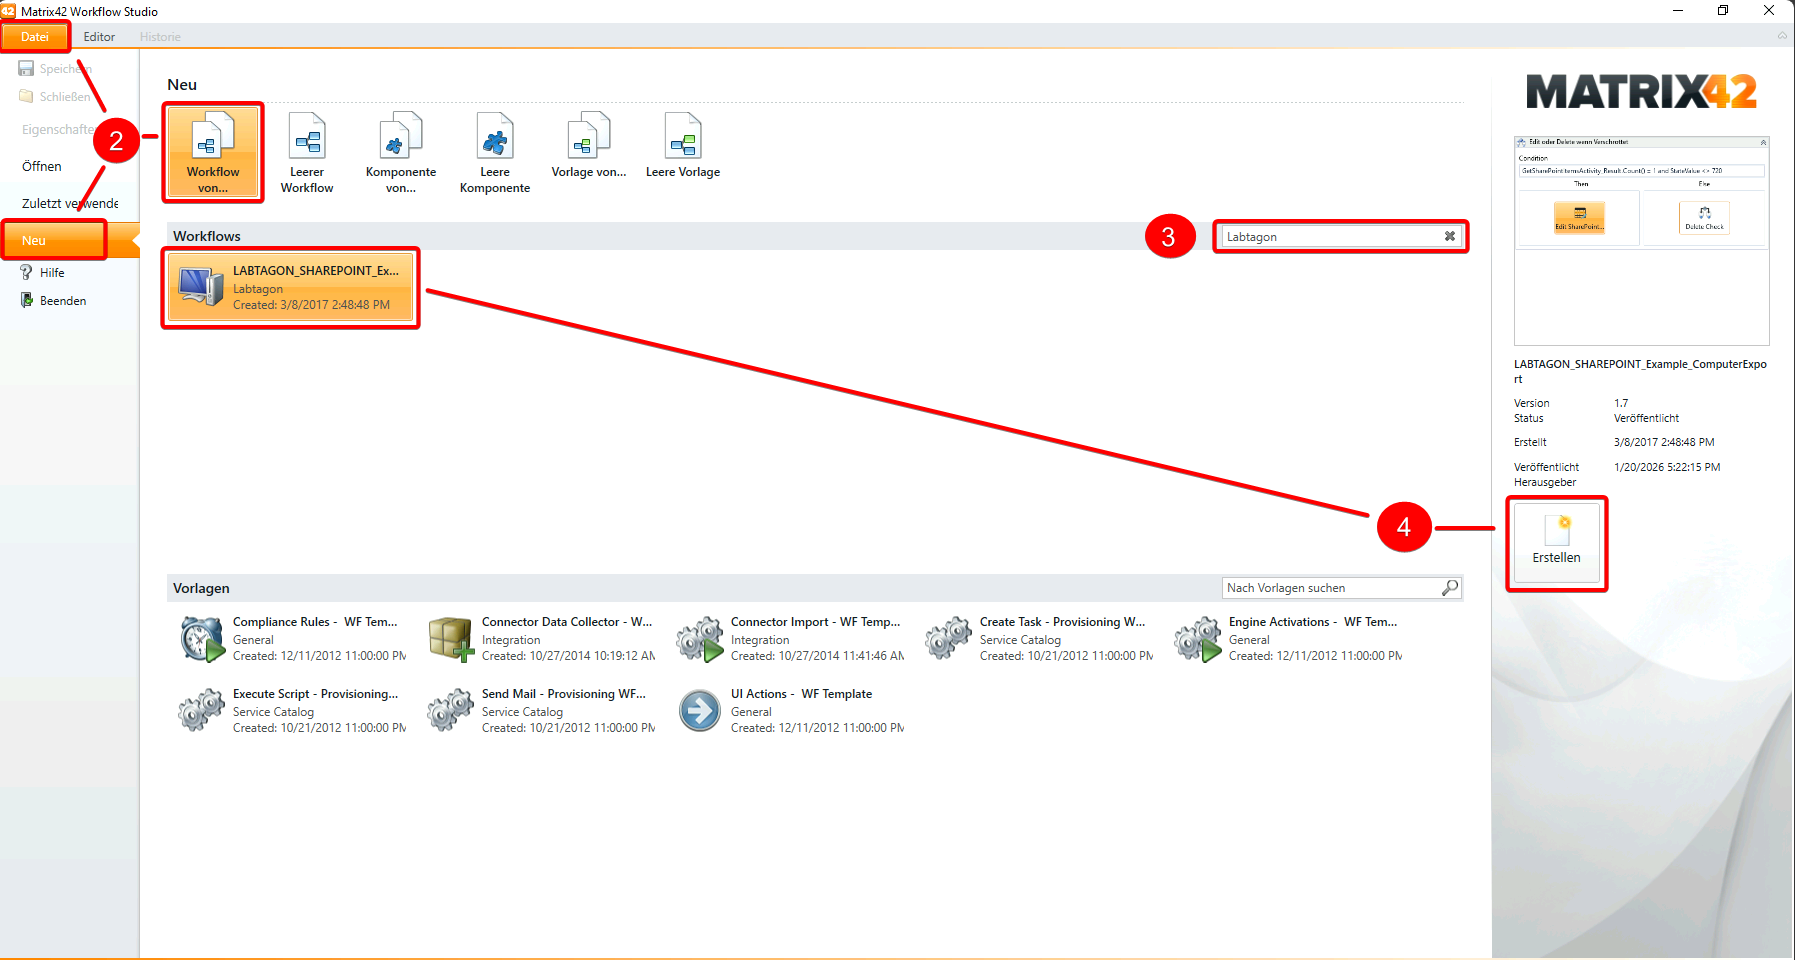Select Beenden to exit the studio
Image resolution: width=1795 pixels, height=960 pixels.
pos(62,301)
